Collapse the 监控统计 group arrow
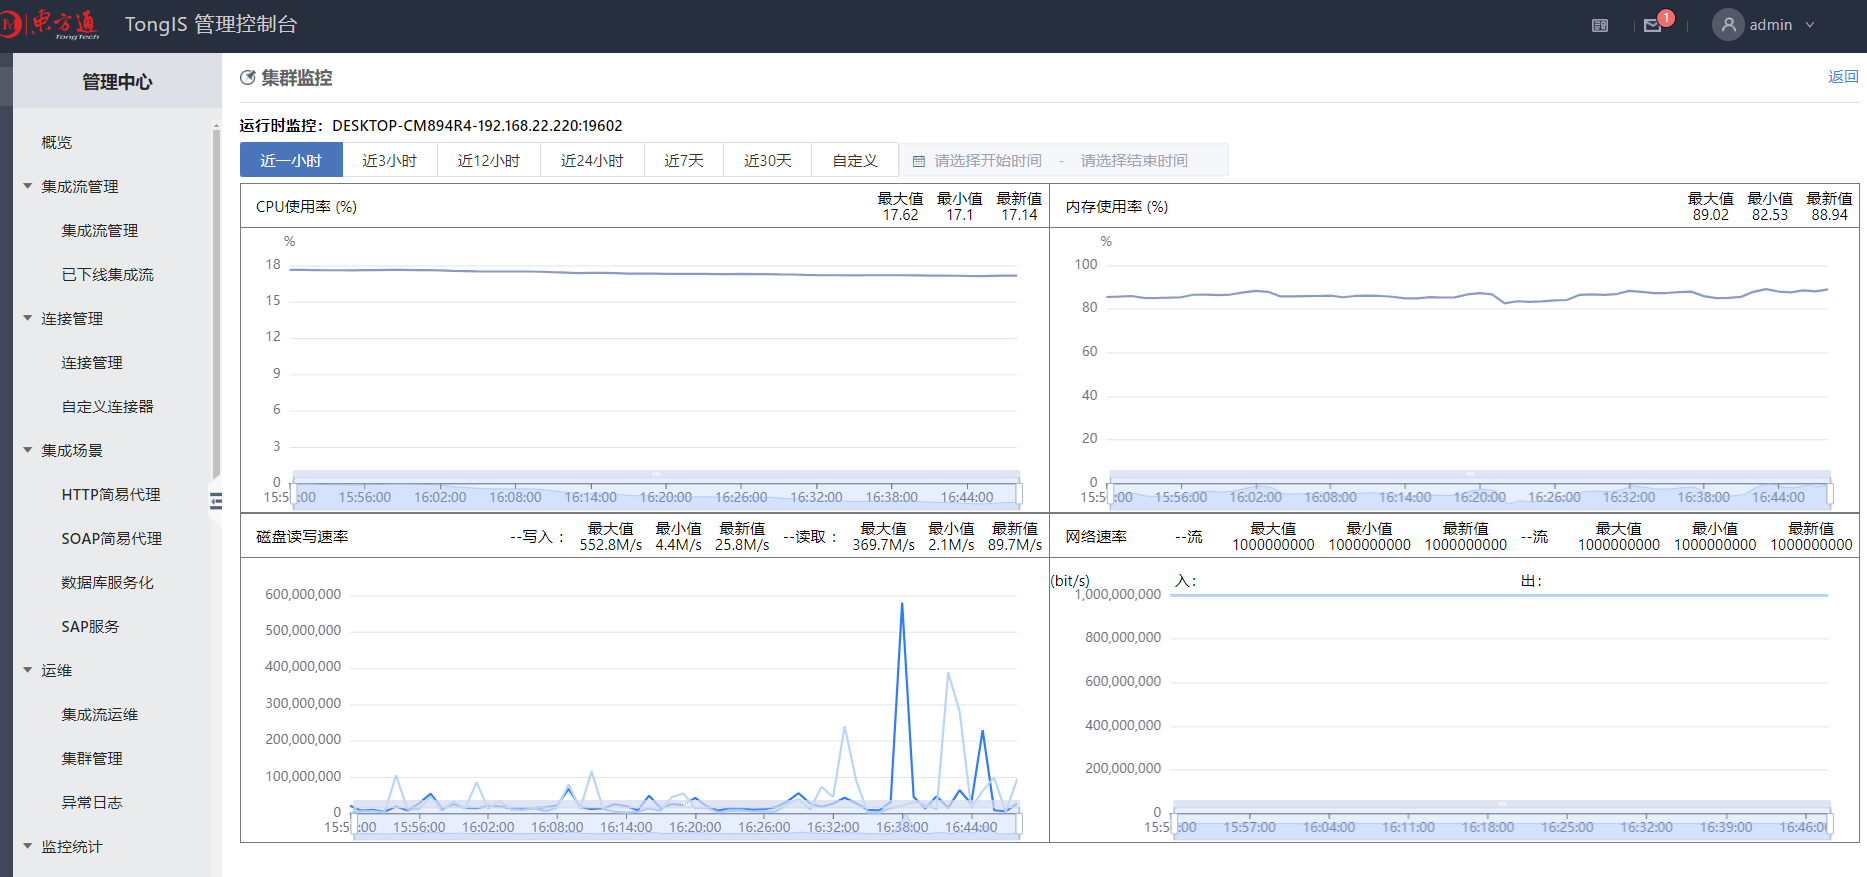The width and height of the screenshot is (1867, 877). tap(28, 846)
